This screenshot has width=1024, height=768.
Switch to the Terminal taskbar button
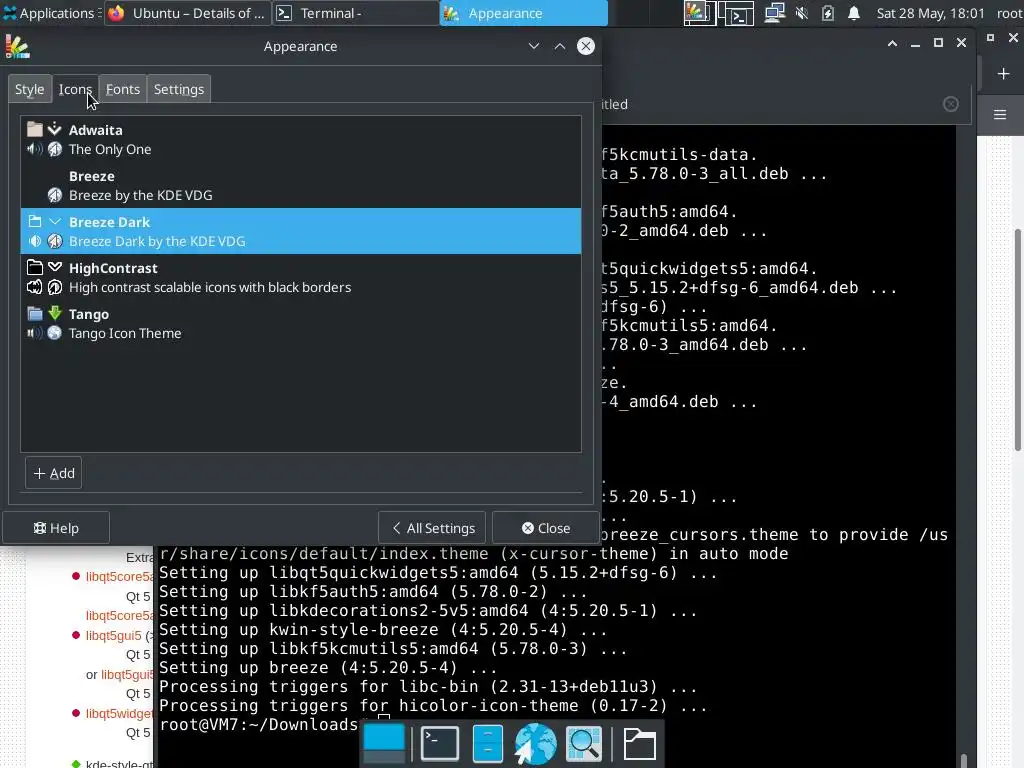(x=355, y=13)
